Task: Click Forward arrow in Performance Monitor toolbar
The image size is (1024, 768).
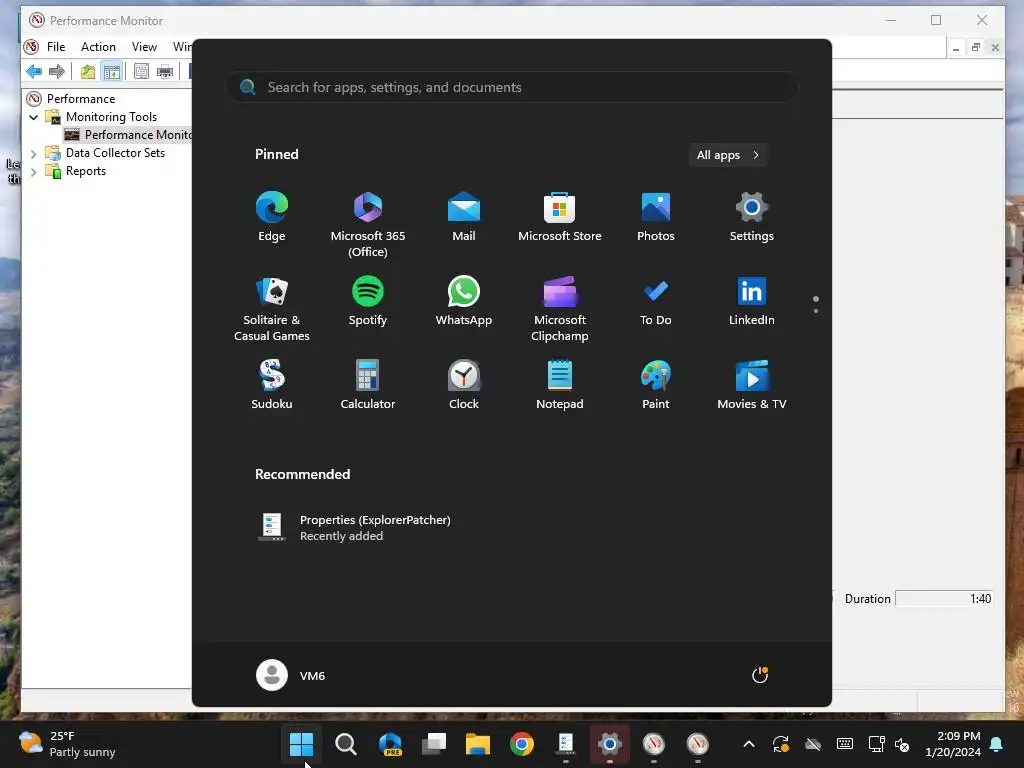Action: (57, 71)
